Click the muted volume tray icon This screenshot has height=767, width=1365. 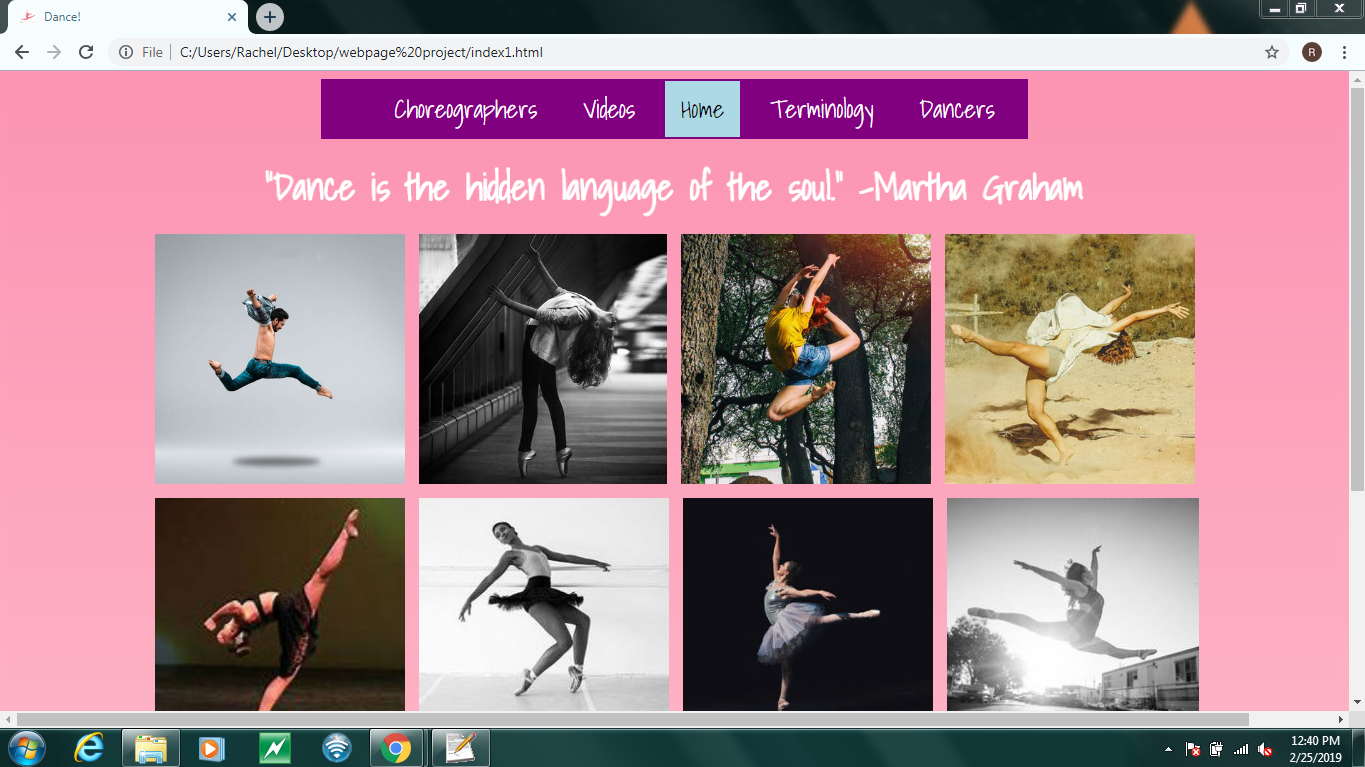coord(1265,749)
